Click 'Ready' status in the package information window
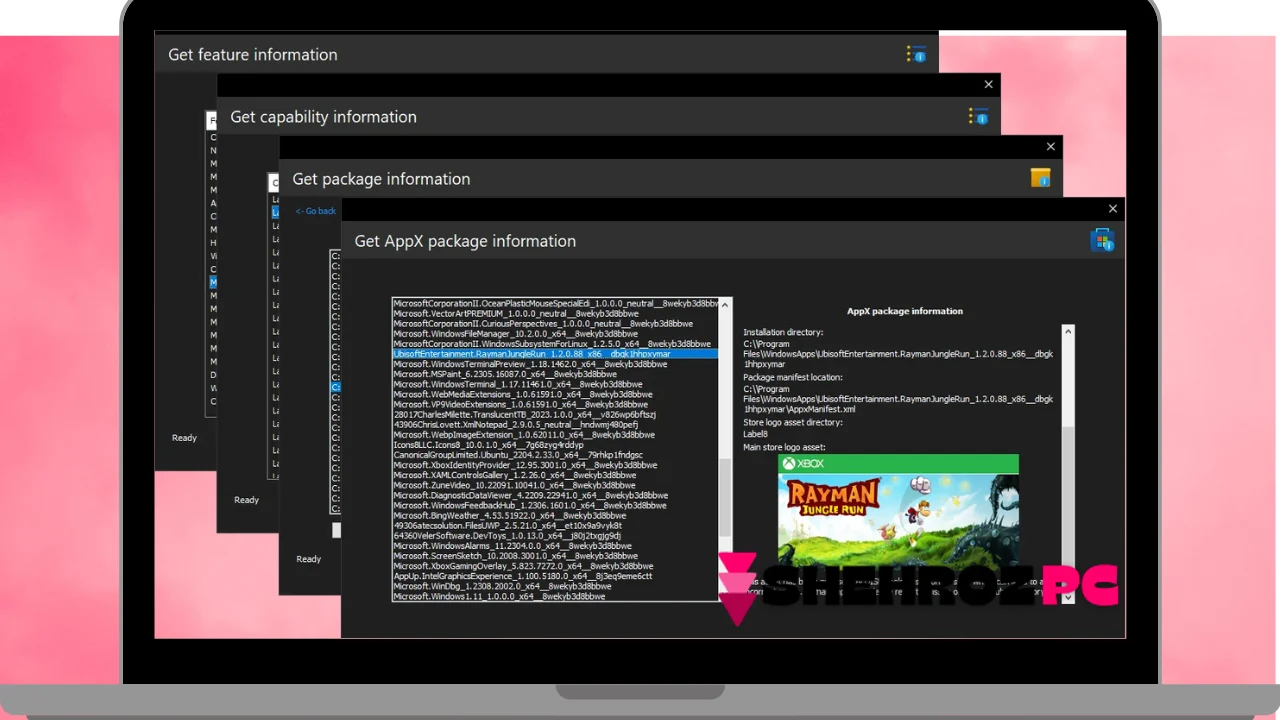The width and height of the screenshot is (1280, 720). [308, 559]
